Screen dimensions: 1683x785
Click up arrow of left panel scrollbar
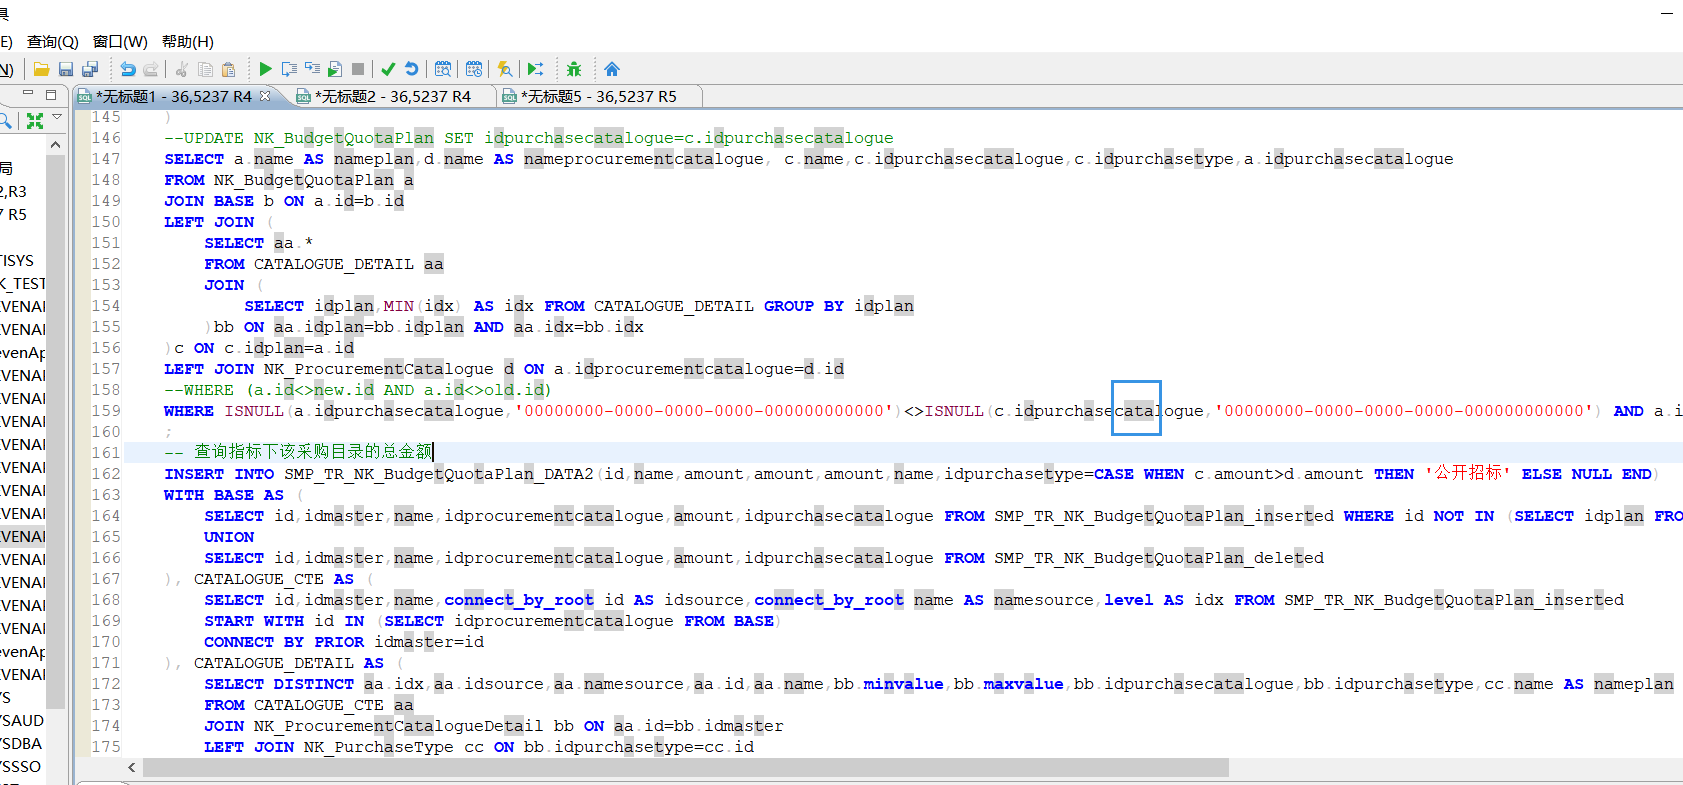coord(56,145)
